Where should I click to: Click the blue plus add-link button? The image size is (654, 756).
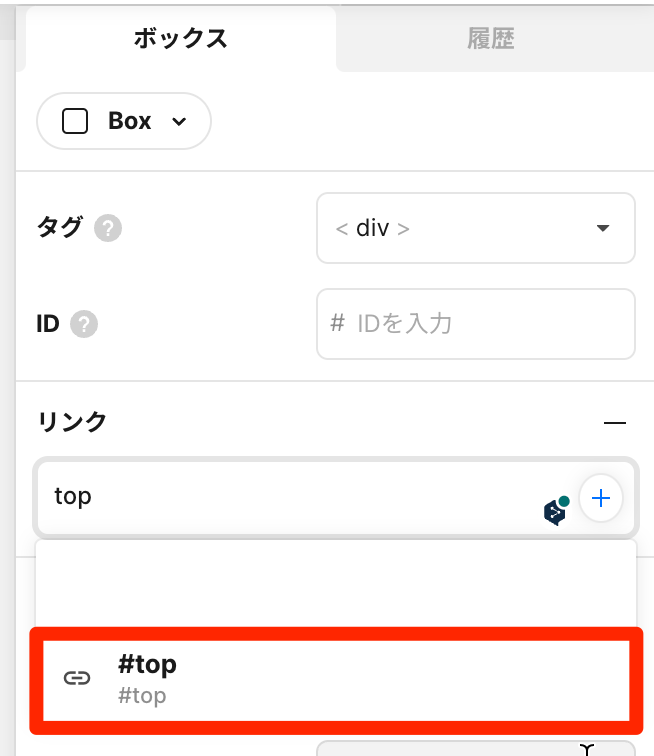click(x=600, y=498)
